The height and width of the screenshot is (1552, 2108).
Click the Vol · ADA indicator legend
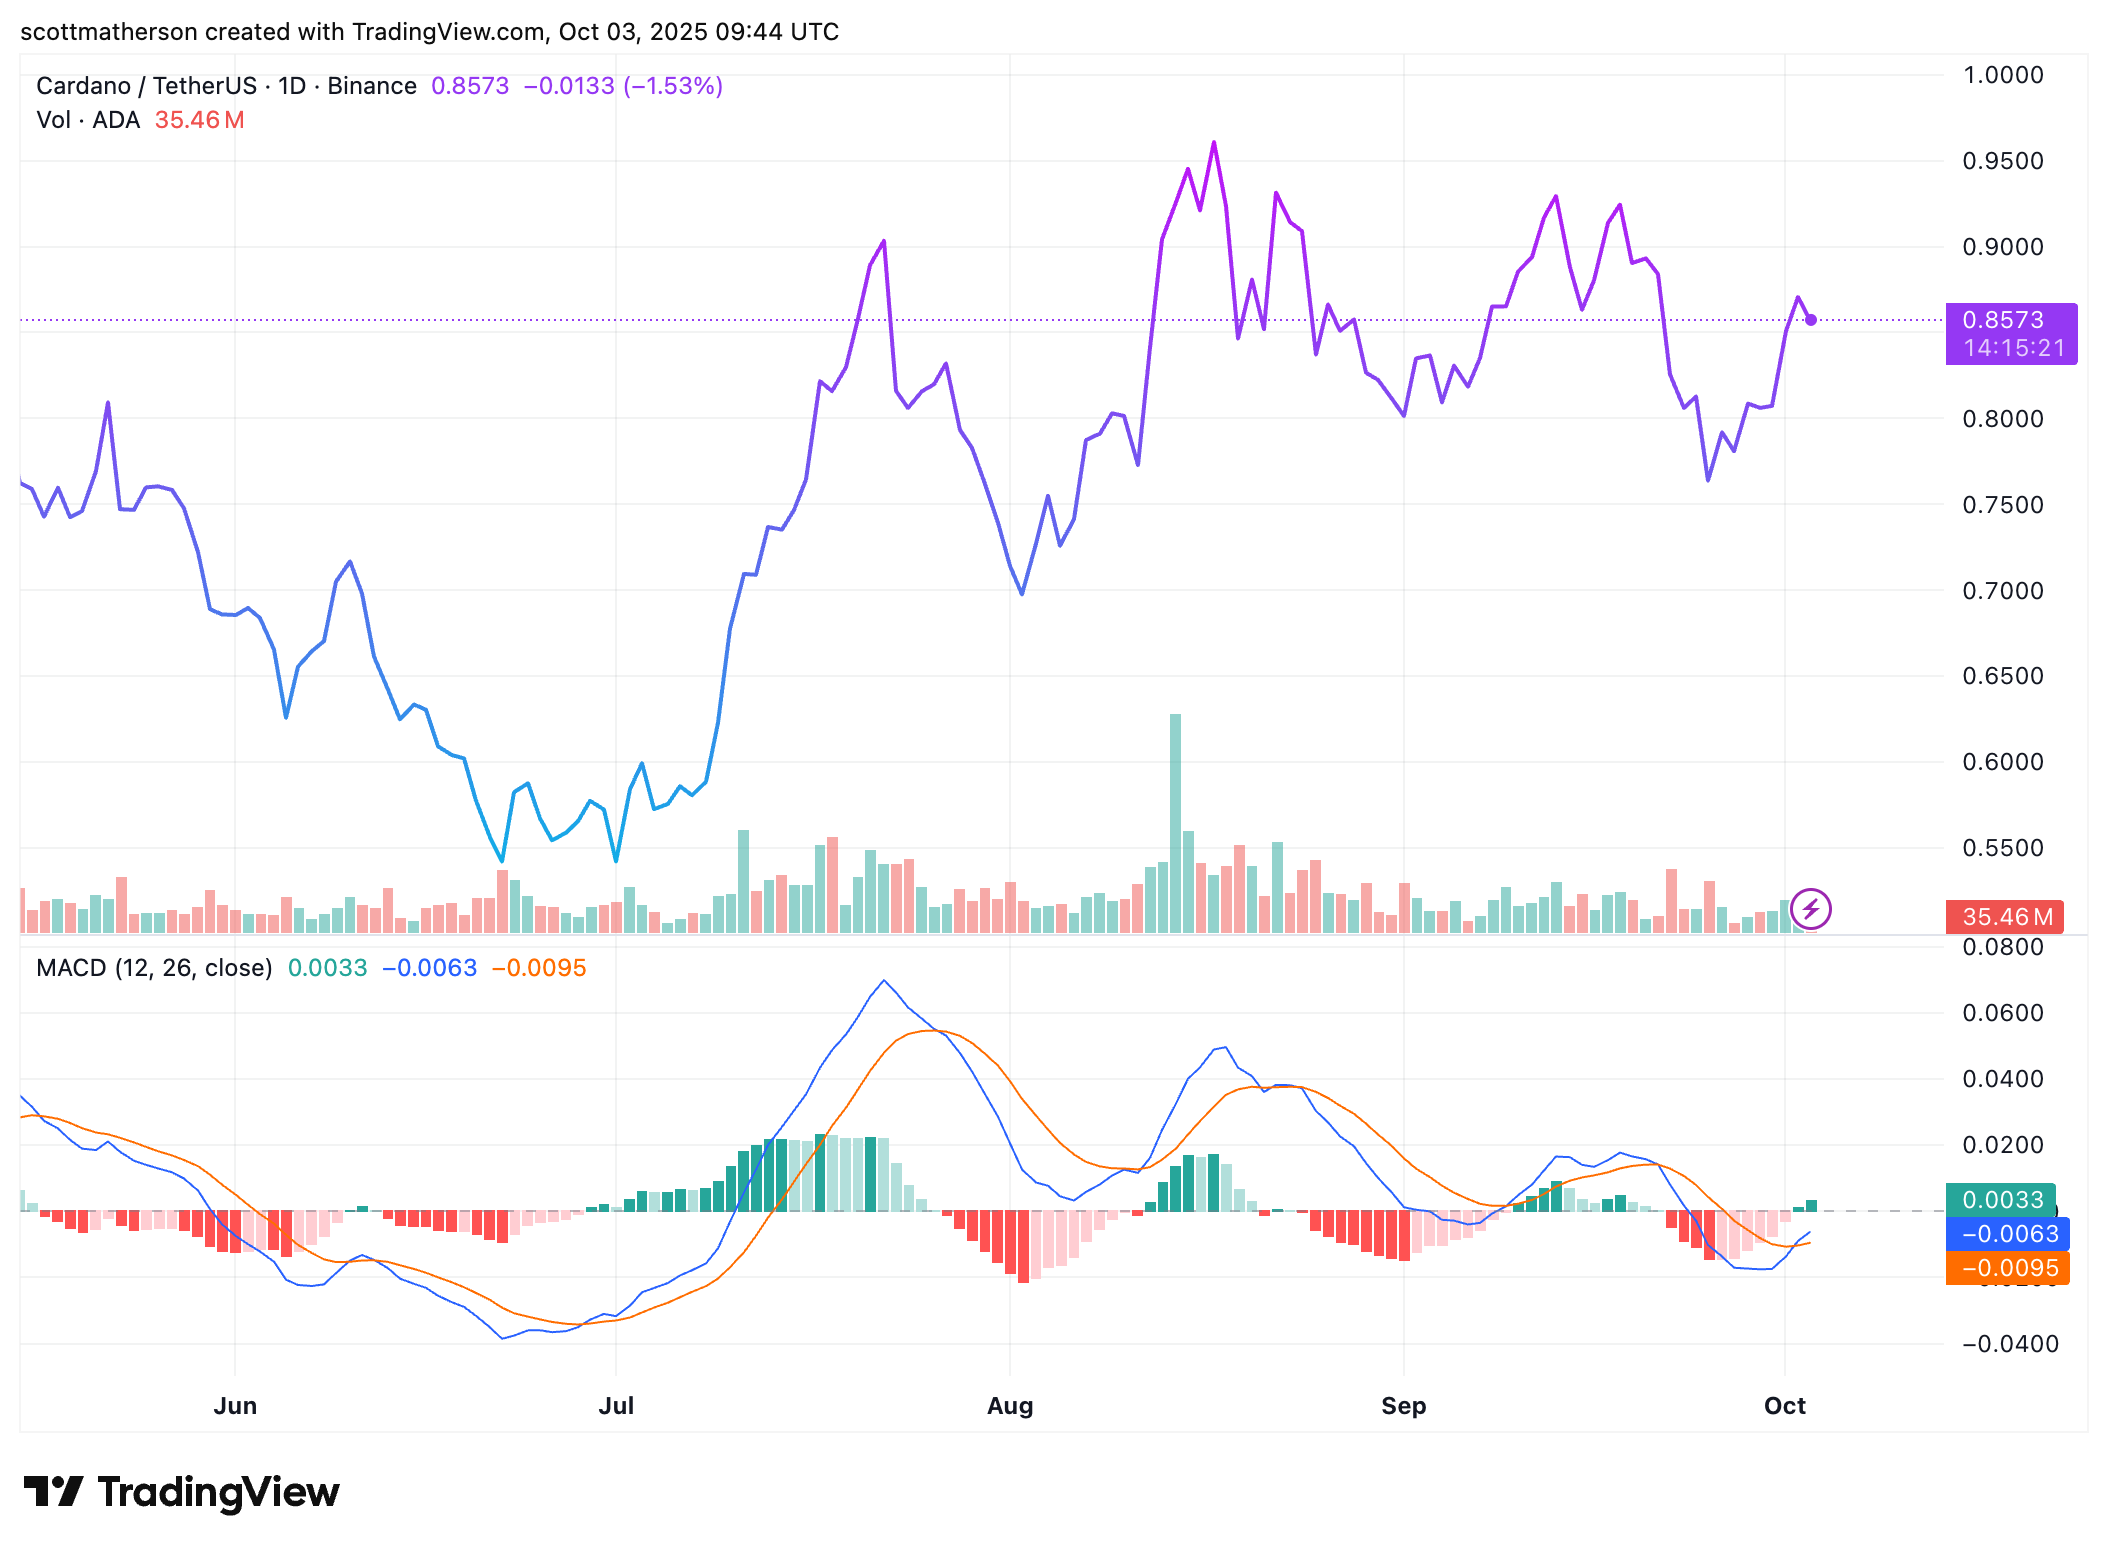(x=88, y=120)
